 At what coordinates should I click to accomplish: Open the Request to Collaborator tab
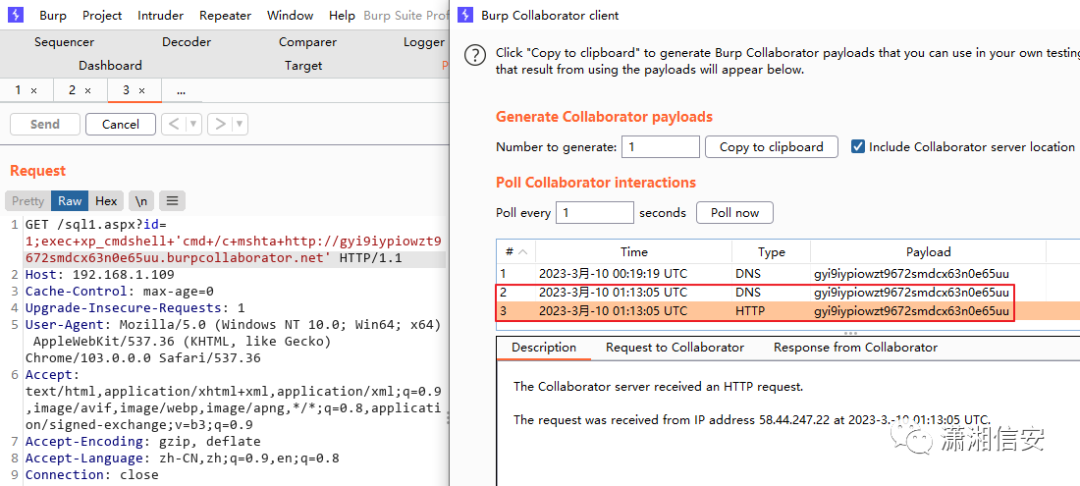point(675,348)
